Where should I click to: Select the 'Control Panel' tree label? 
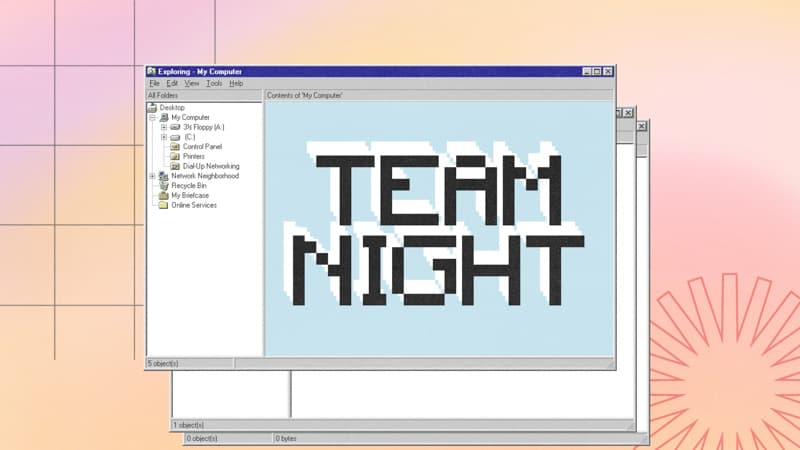point(203,146)
